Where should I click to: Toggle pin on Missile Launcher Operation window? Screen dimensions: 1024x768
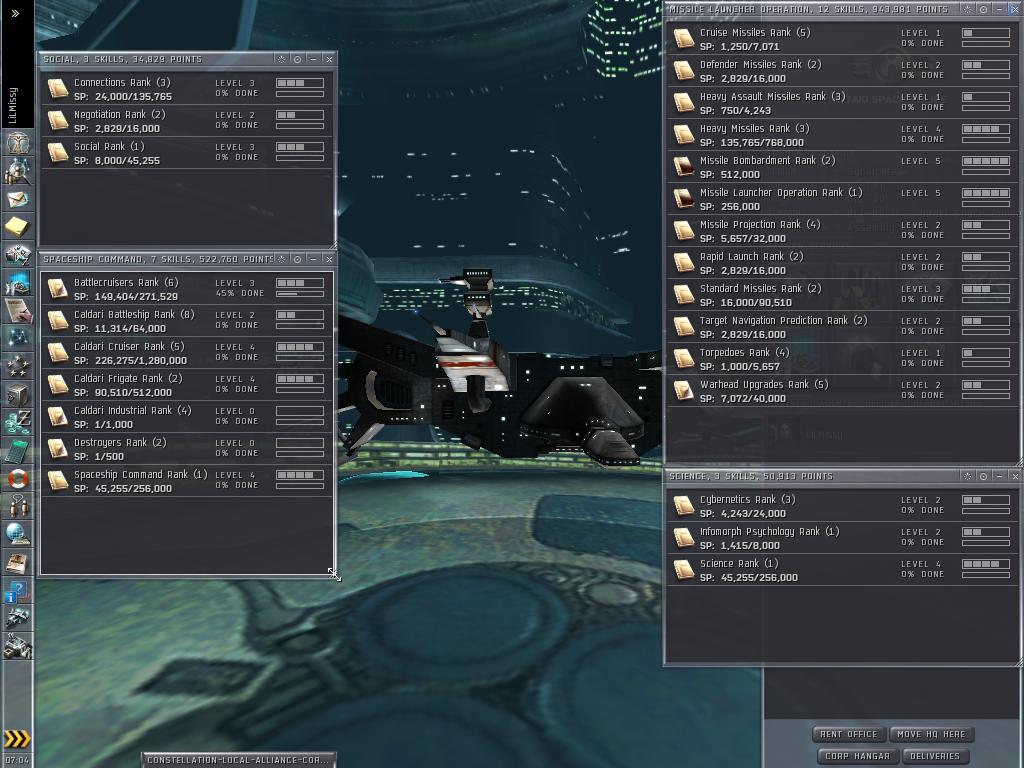(x=967, y=10)
